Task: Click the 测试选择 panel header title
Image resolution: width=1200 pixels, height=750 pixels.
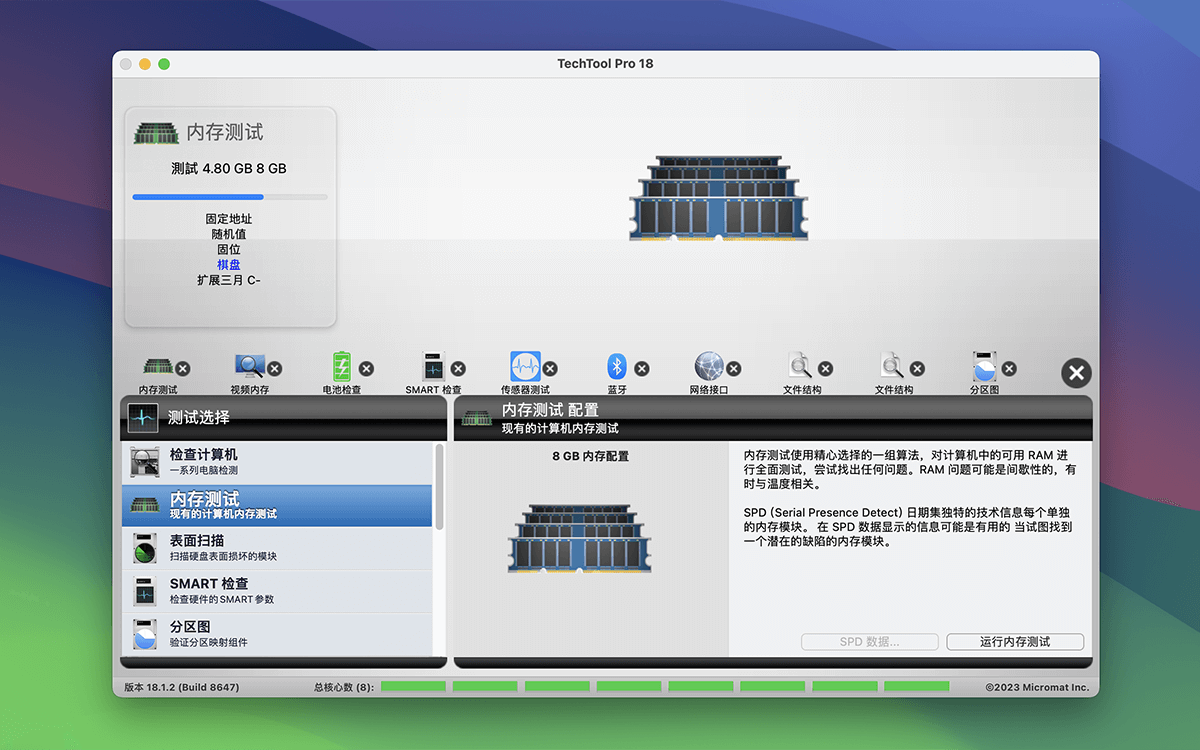Action: [199, 417]
